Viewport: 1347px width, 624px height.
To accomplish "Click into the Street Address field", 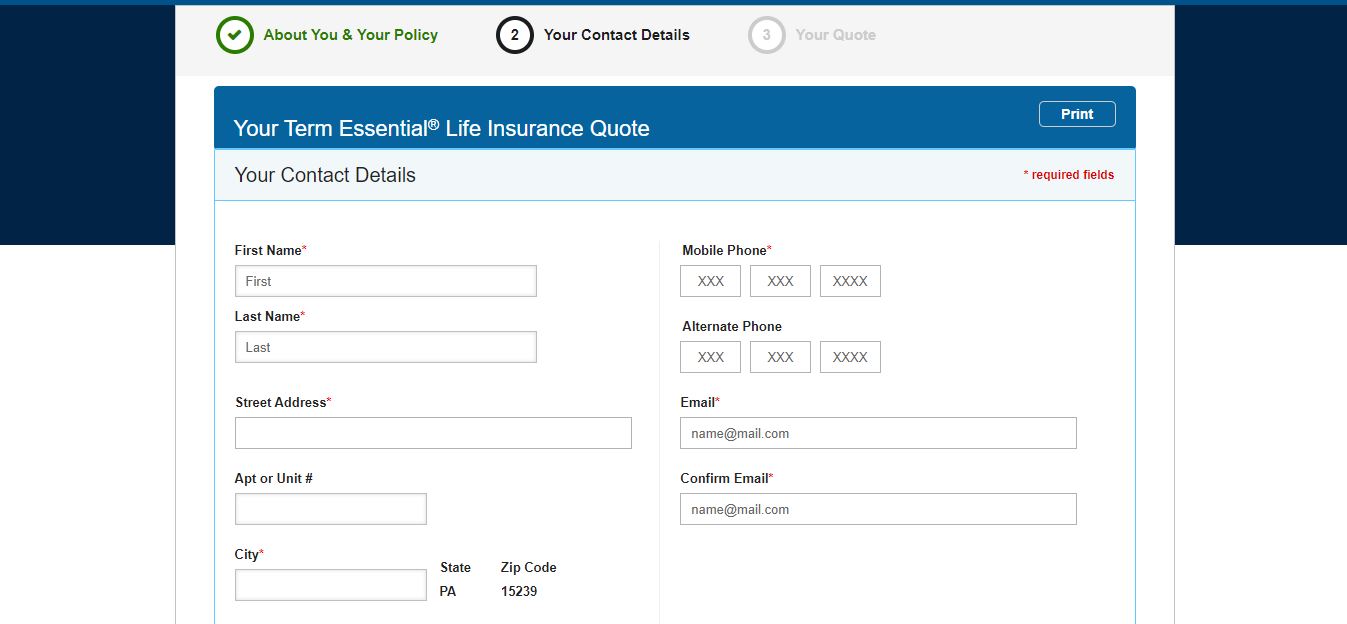I will pos(433,433).
